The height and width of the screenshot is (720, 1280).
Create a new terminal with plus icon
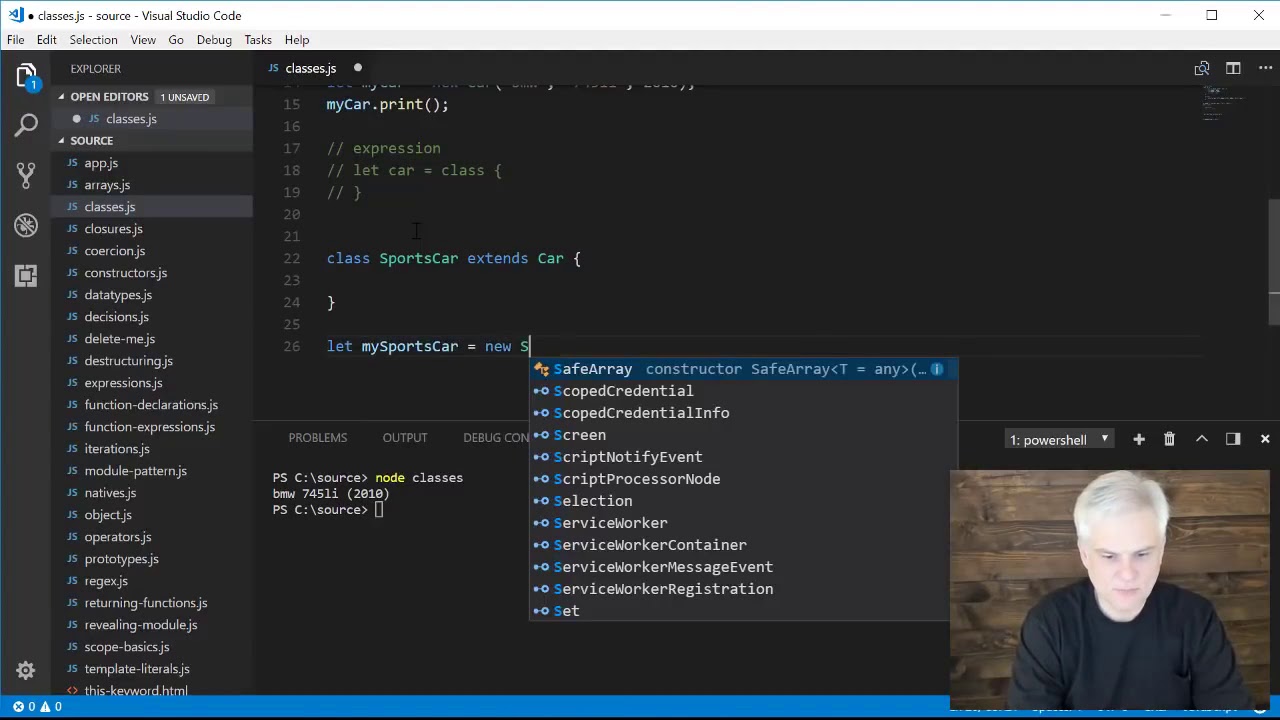click(1139, 439)
